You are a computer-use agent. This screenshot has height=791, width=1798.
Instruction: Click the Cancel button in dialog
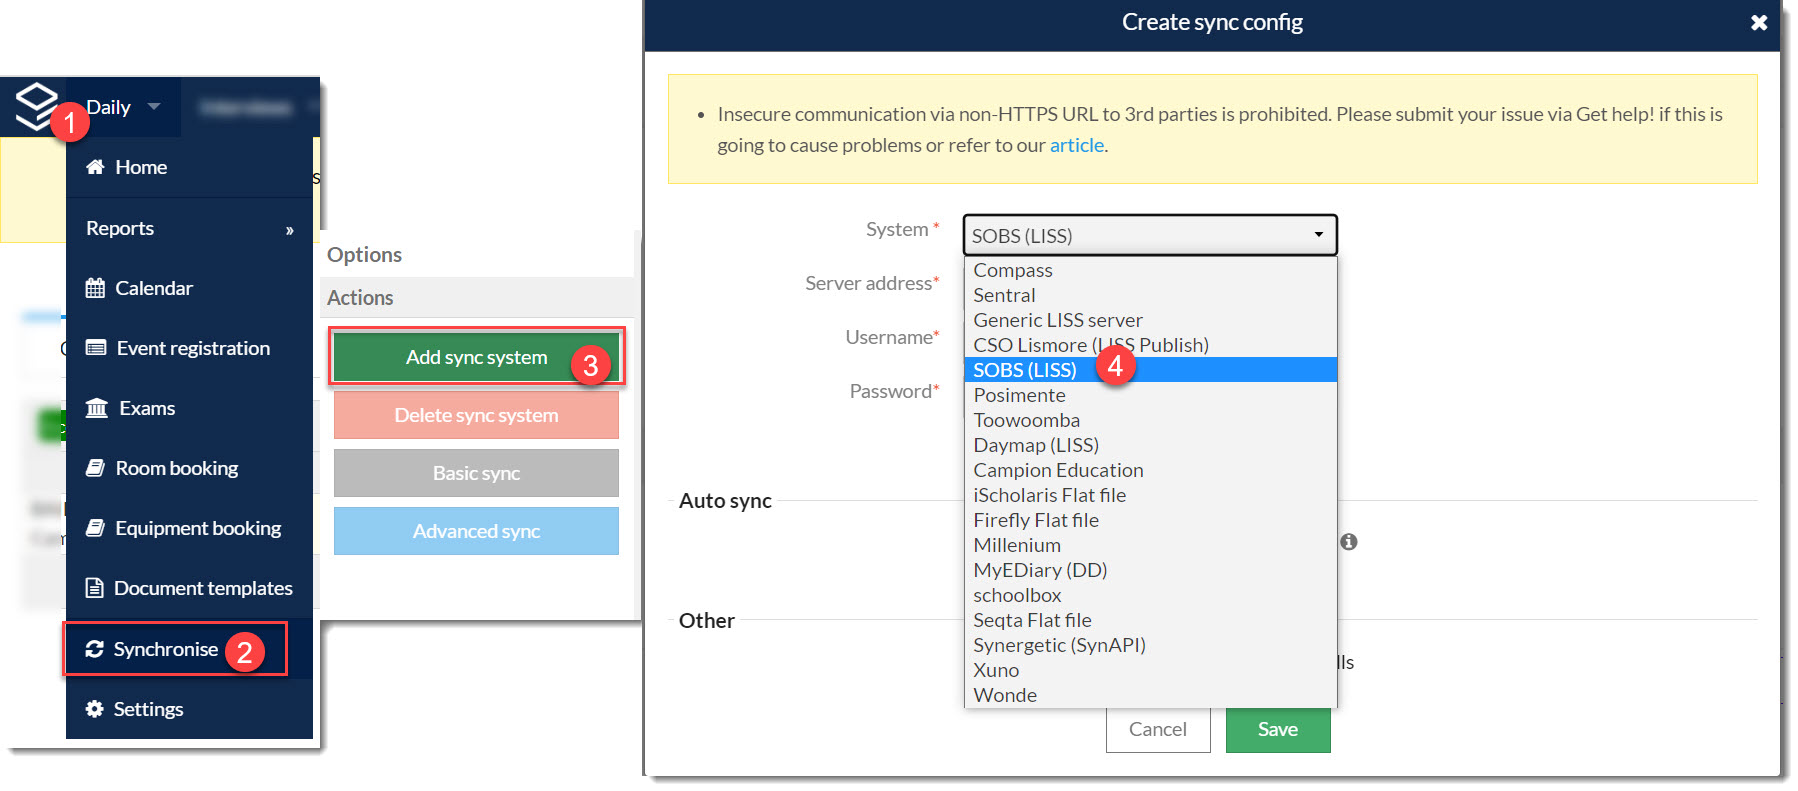[x=1158, y=729]
